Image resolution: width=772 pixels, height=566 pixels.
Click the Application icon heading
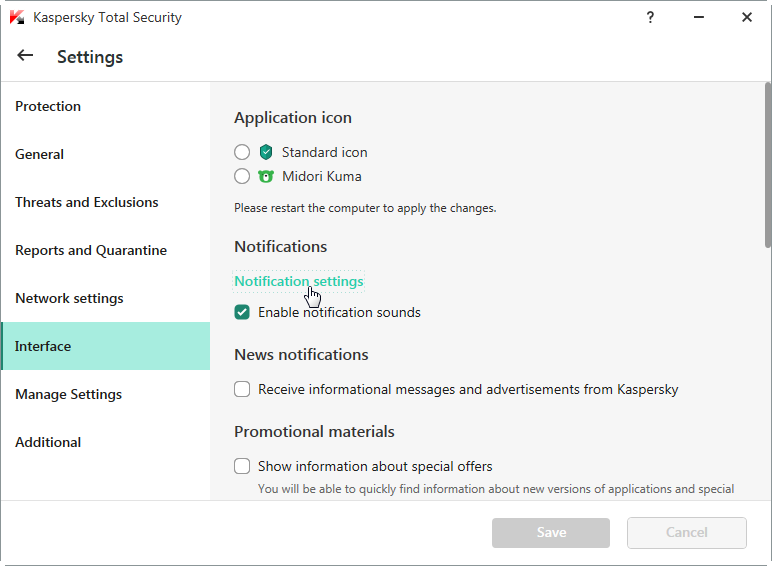[293, 118]
